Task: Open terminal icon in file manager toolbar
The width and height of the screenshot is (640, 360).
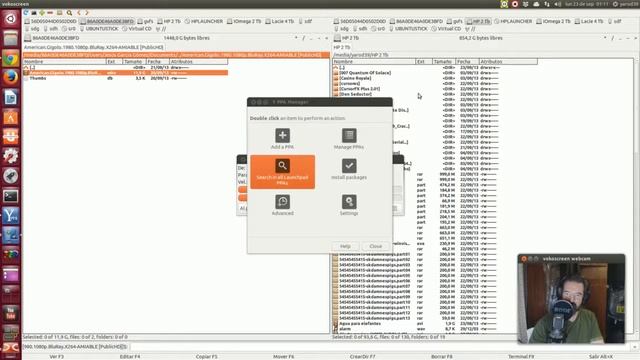Action: (x=34, y=13)
